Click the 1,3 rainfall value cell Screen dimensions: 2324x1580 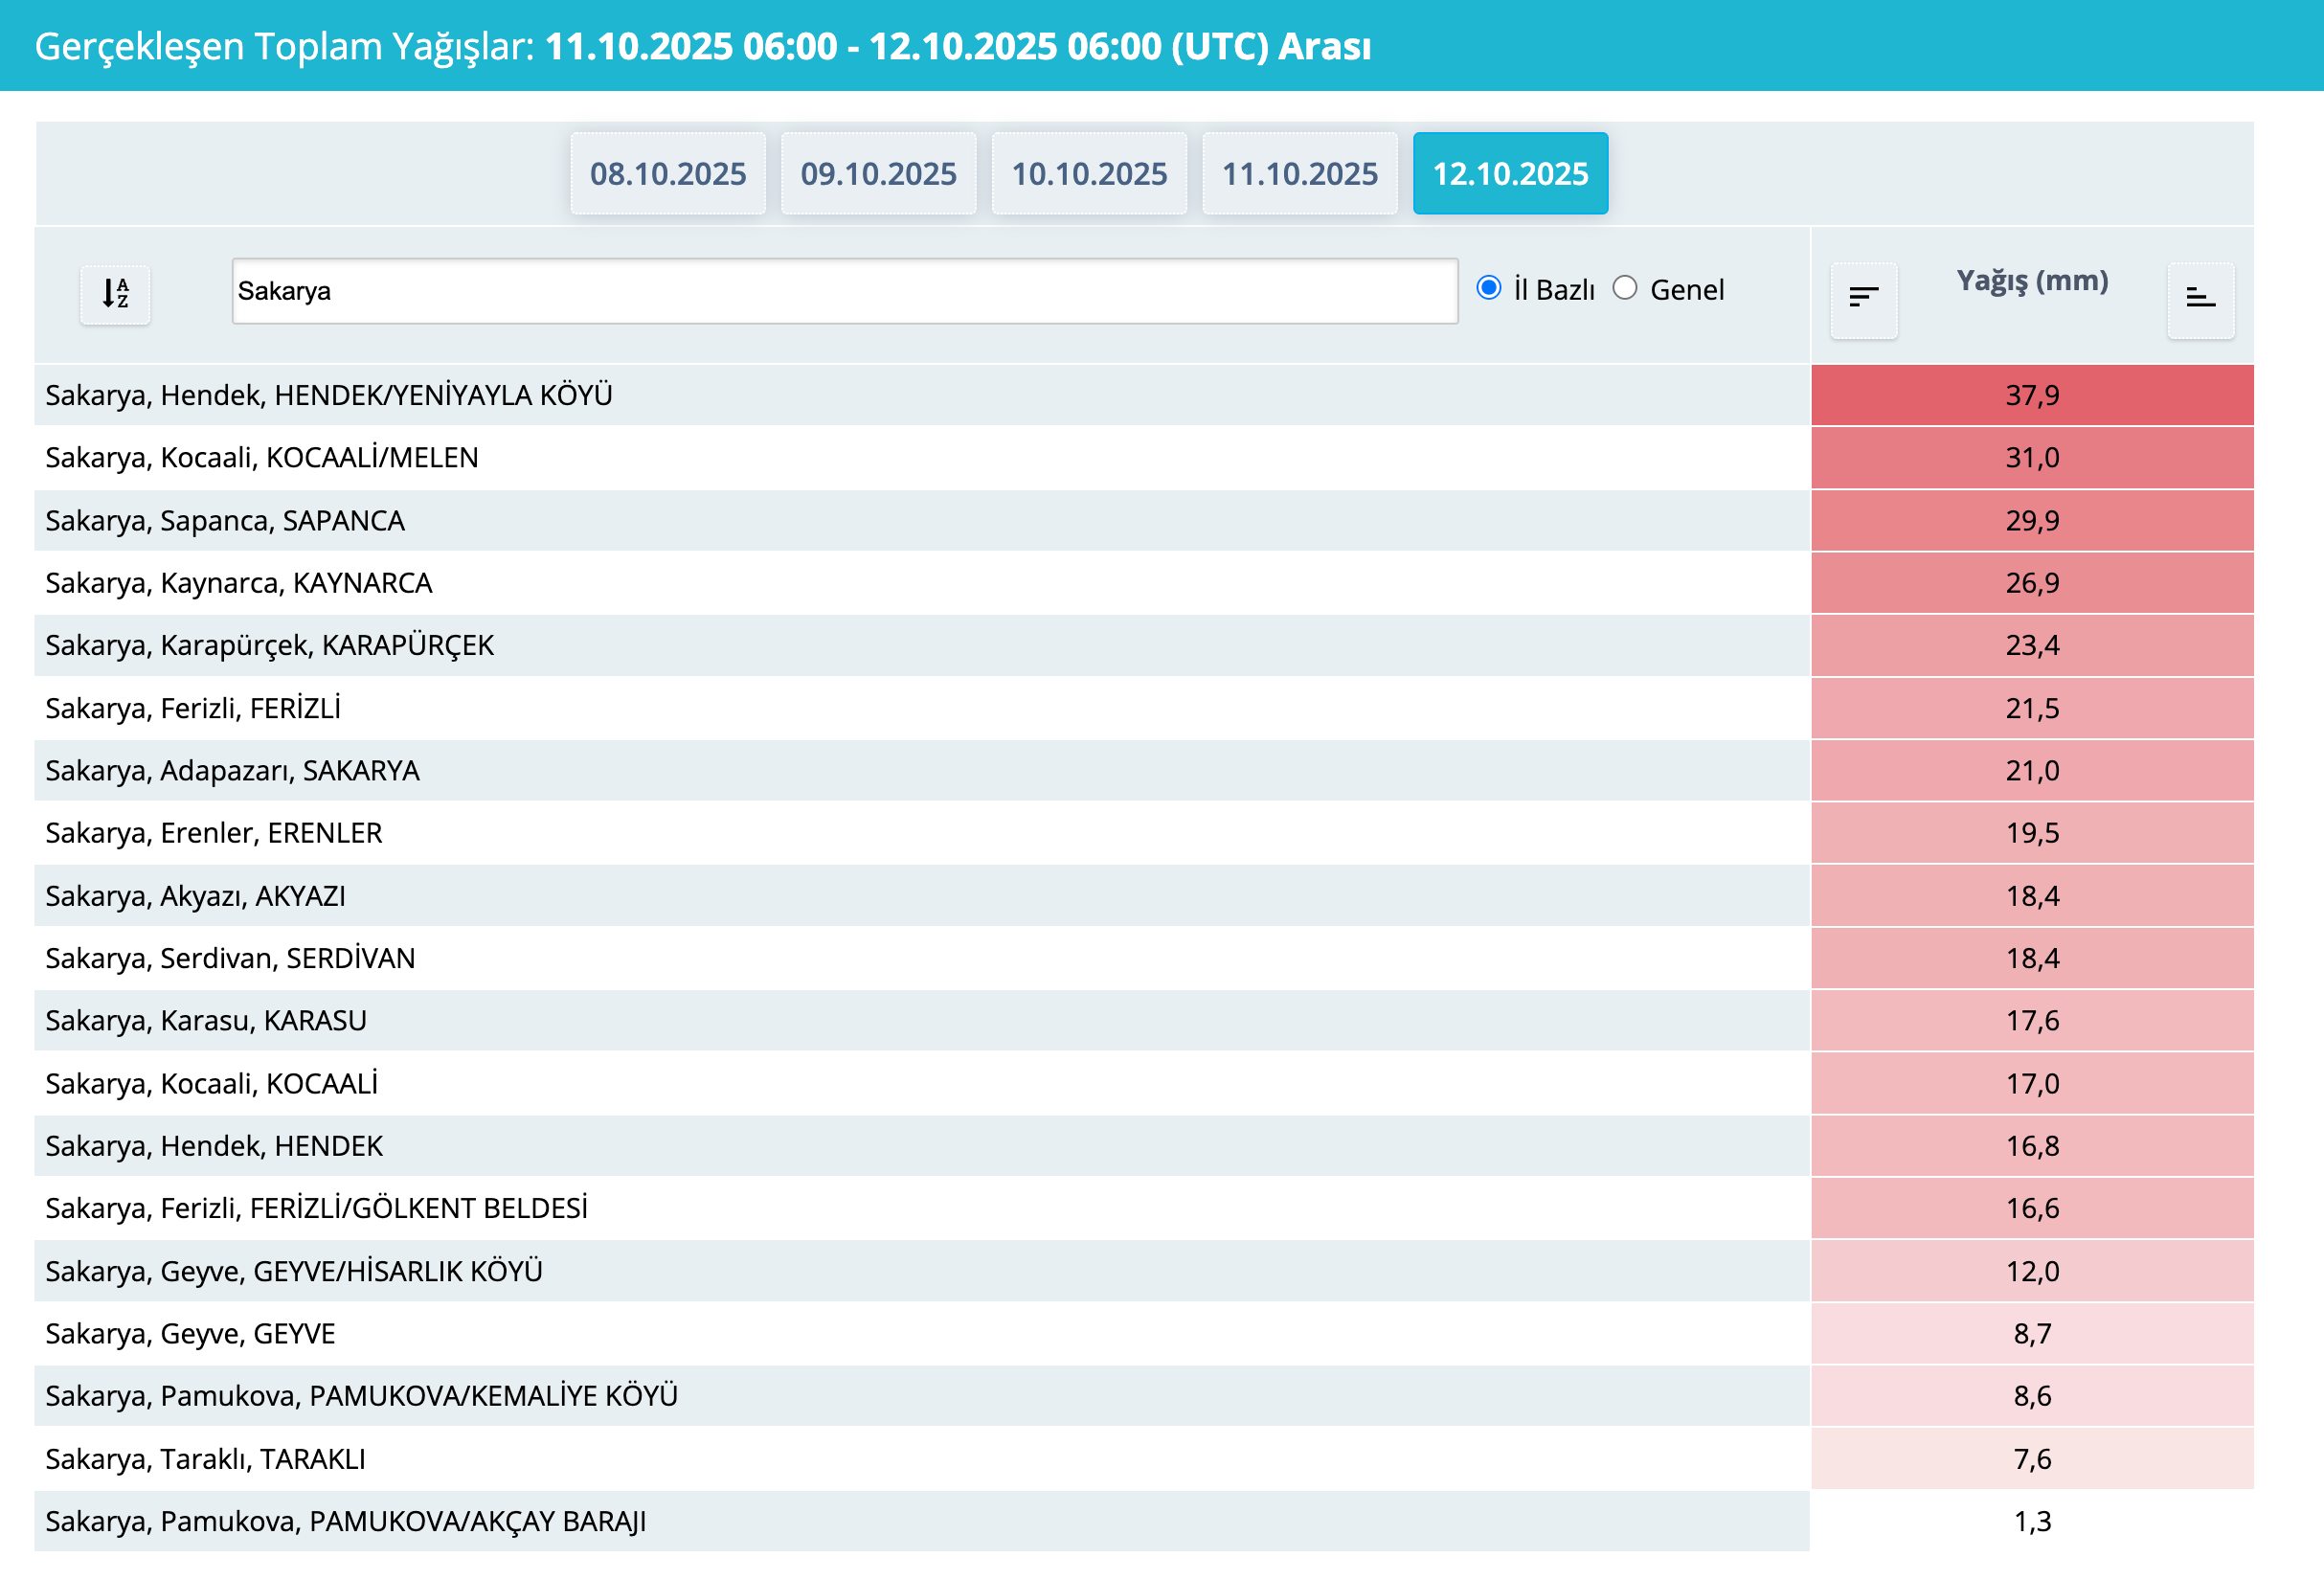pyautogui.click(x=2032, y=1521)
